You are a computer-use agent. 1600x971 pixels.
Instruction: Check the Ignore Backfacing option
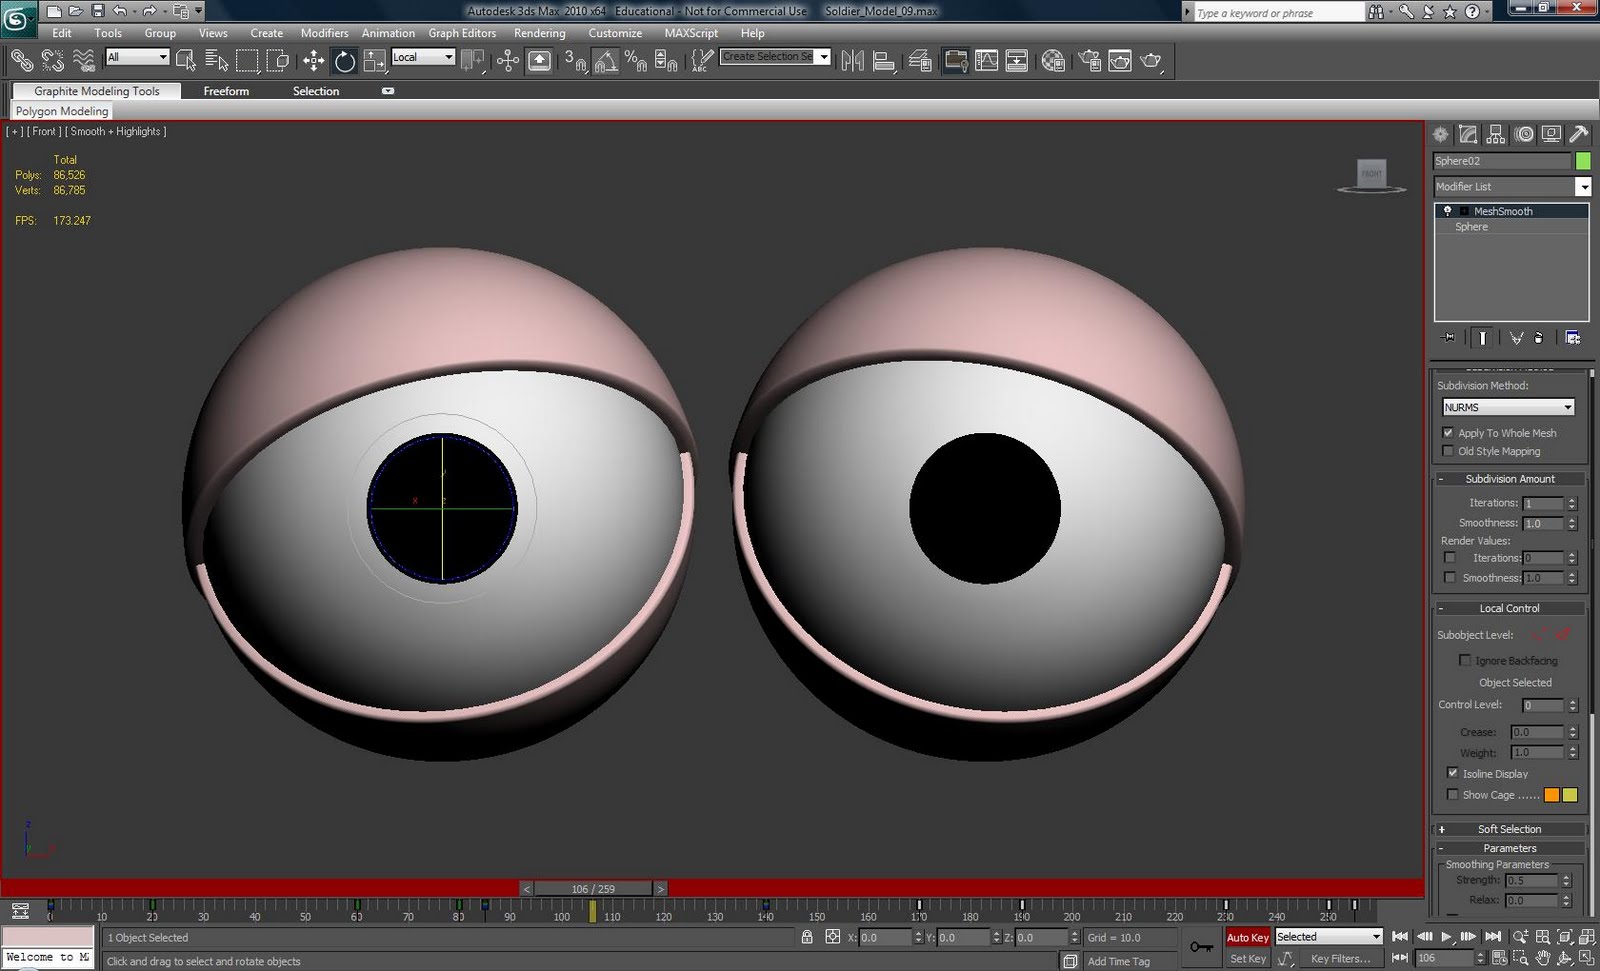pyautogui.click(x=1465, y=660)
